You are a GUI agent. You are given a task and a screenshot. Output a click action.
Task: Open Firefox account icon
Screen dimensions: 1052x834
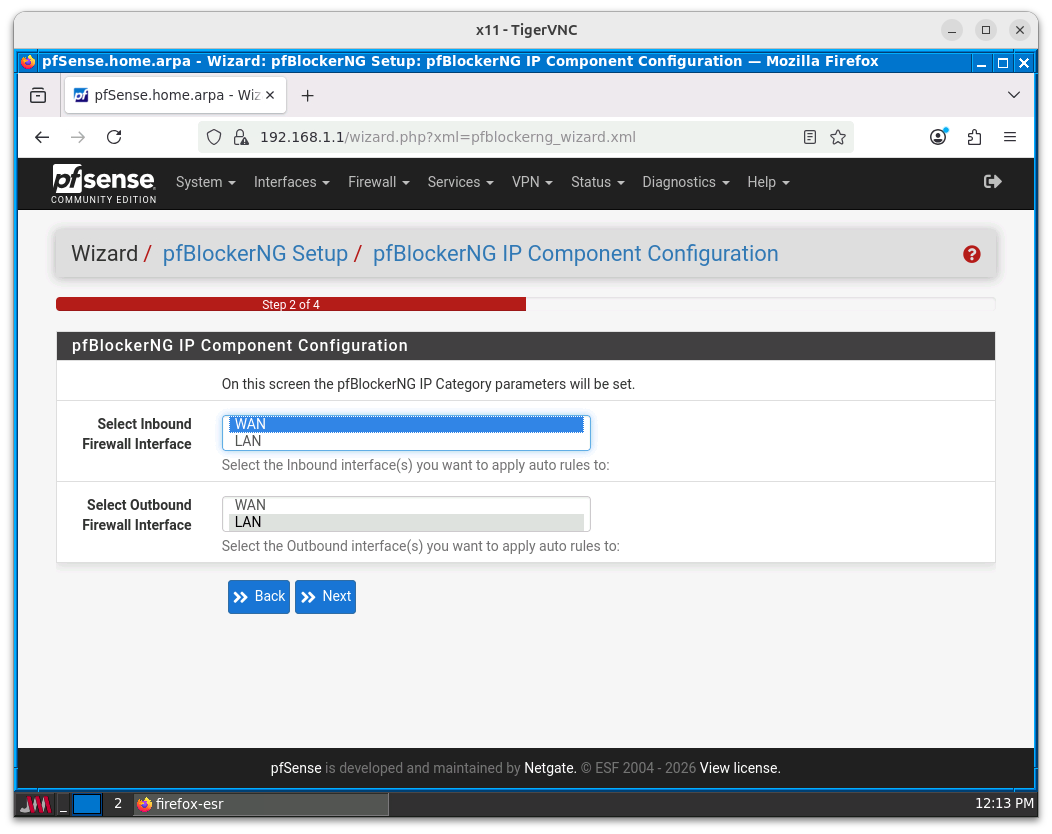[x=939, y=137]
